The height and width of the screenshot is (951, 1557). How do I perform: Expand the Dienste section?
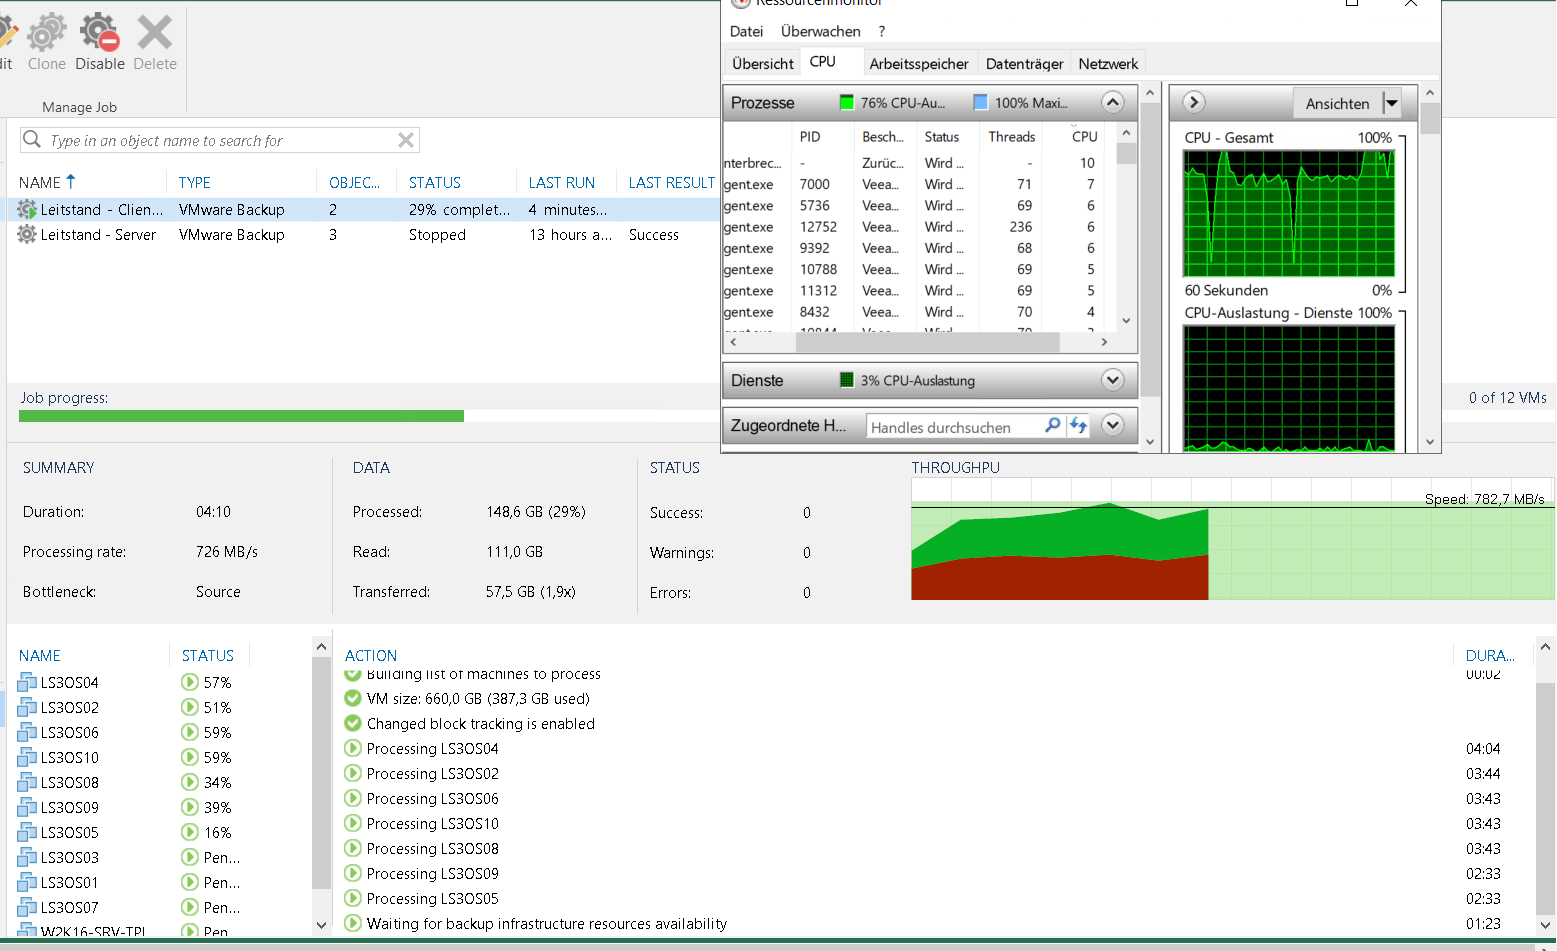tap(1112, 380)
